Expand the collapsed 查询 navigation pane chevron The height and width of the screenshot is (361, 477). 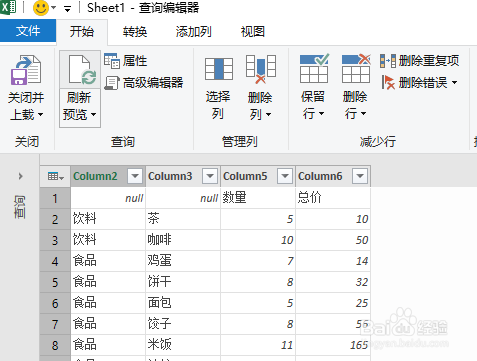coord(21,176)
